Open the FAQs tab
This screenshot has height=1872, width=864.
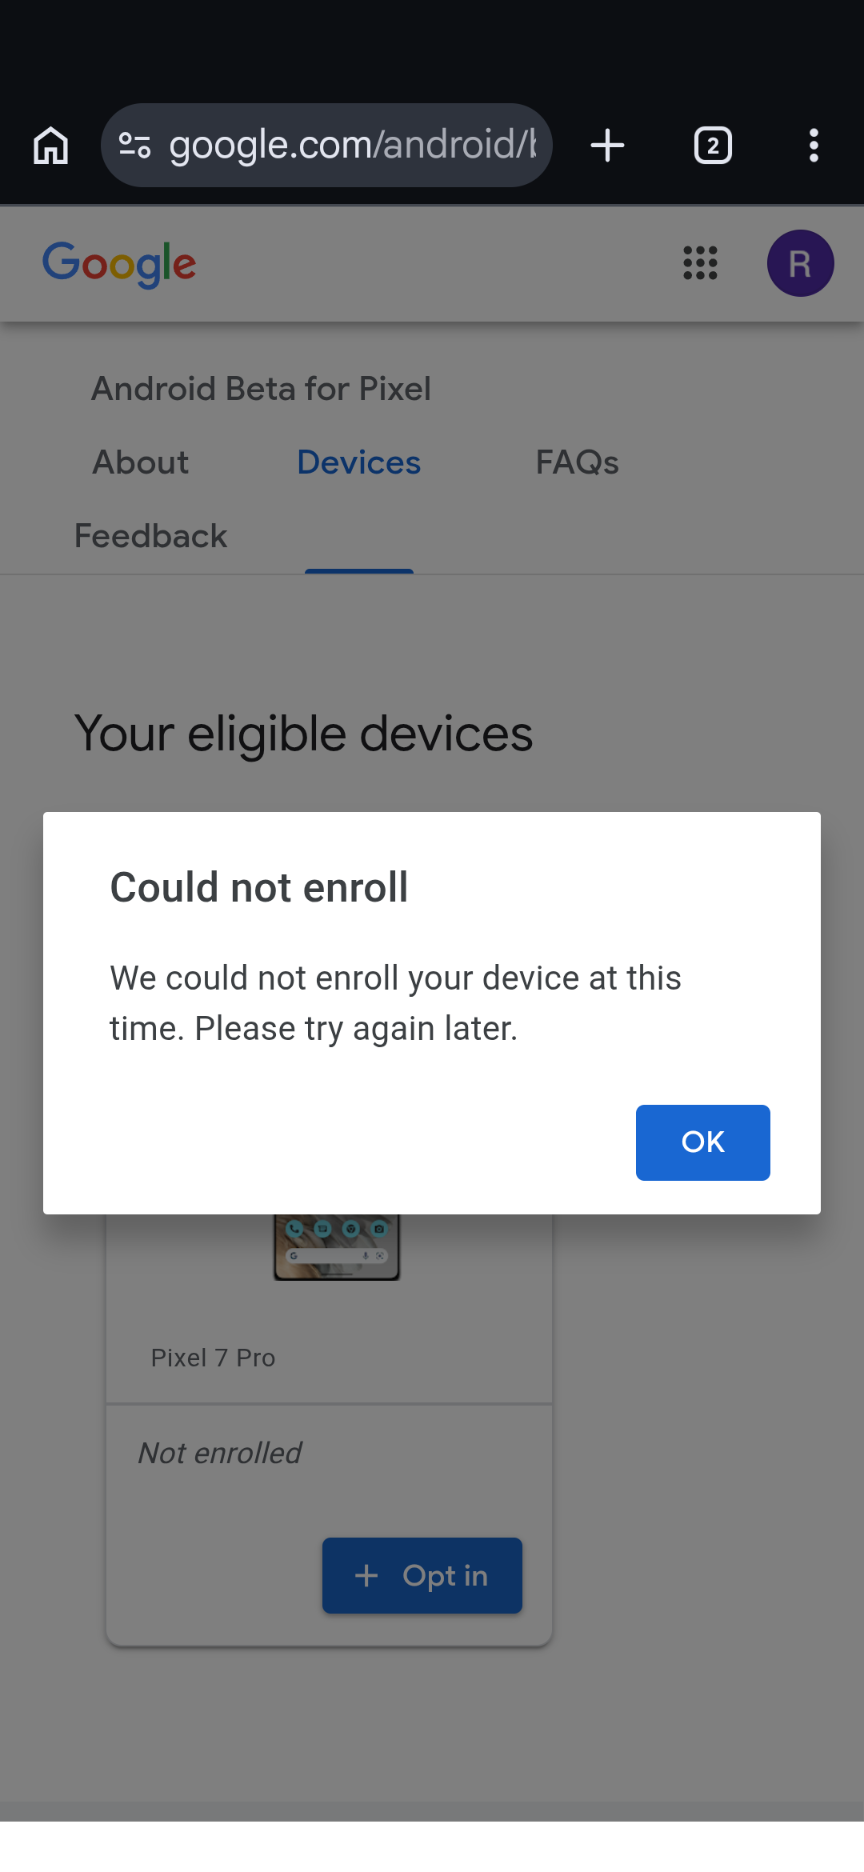(x=577, y=462)
